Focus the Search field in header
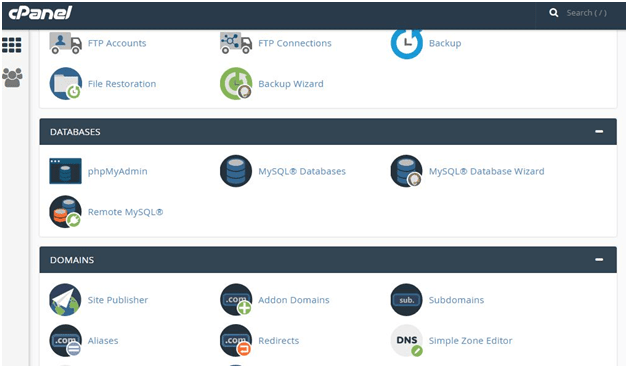 (586, 13)
